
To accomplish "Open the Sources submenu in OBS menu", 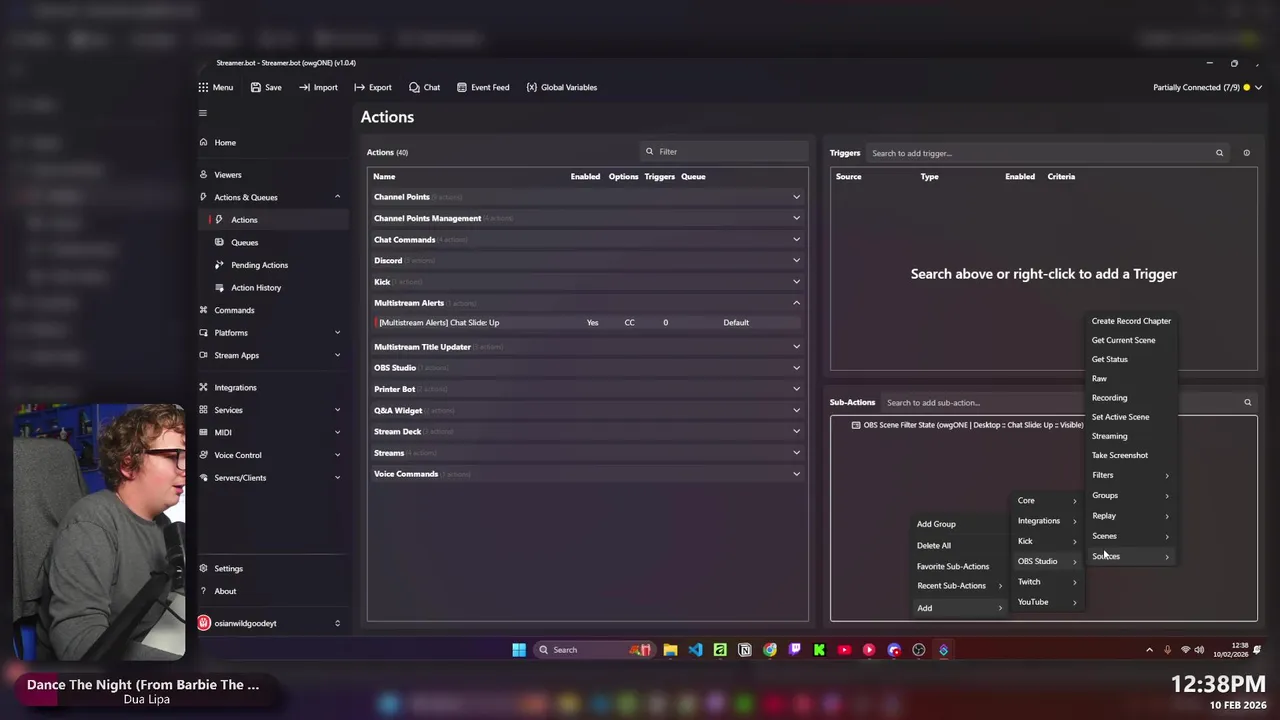I will 1130,556.
